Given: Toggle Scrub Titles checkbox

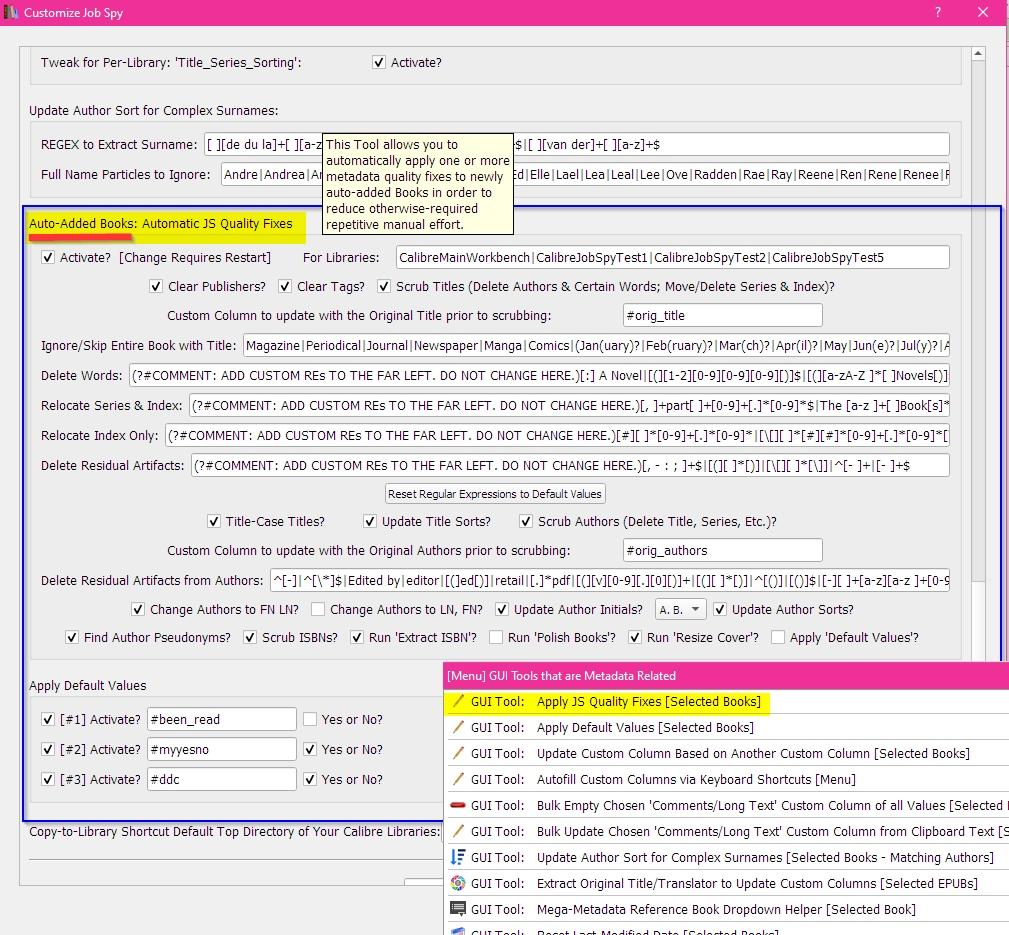Looking at the screenshot, I should coord(384,286).
